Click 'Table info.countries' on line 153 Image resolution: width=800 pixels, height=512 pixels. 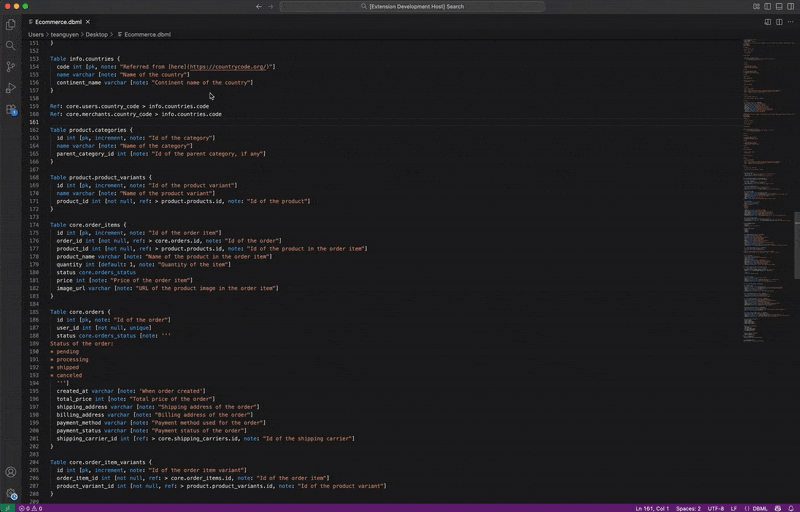click(82, 59)
